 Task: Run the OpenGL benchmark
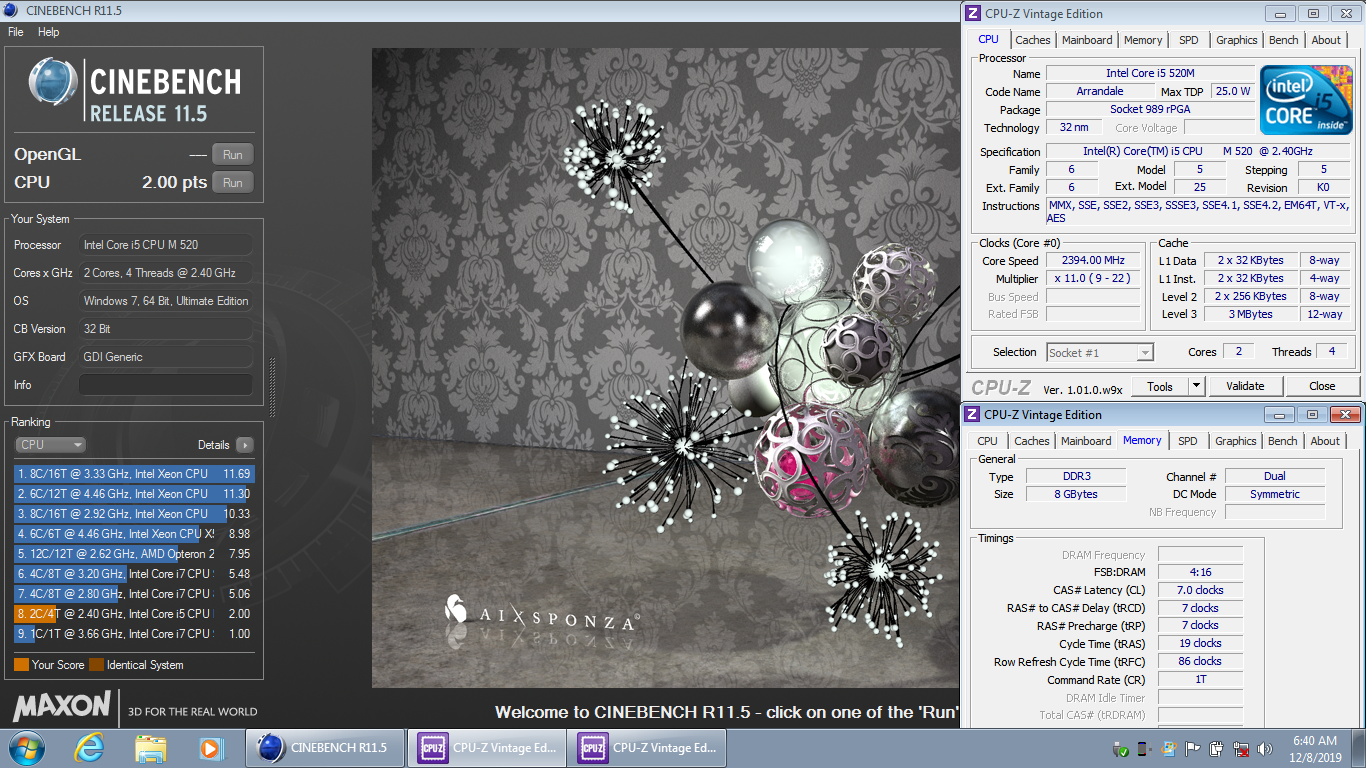(233, 154)
